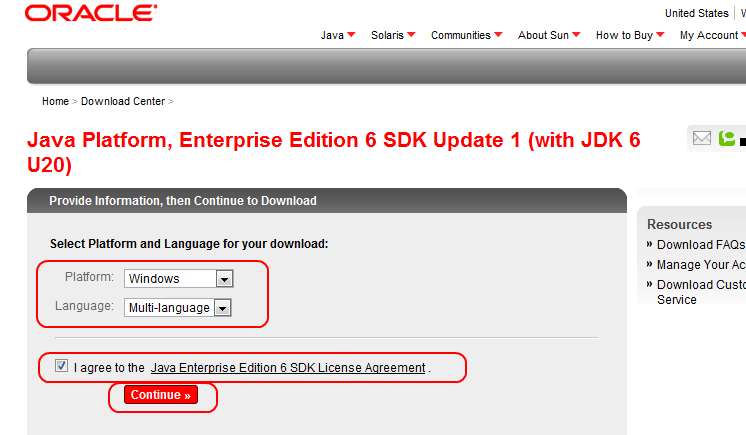This screenshot has height=435, width=746.
Task: Open the Language dropdown
Action: [x=223, y=308]
